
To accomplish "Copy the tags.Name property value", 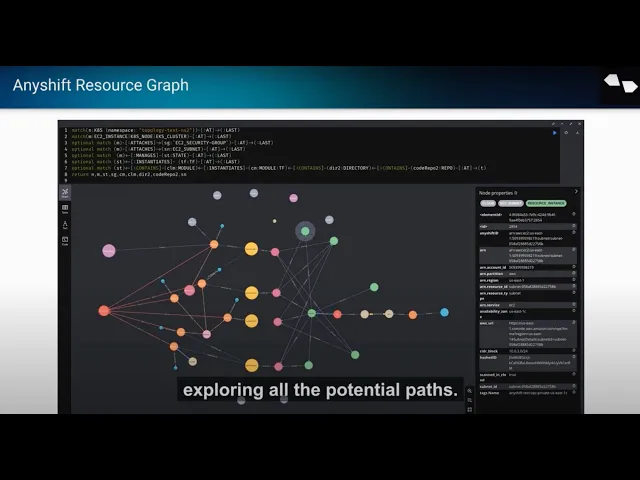I will coord(574,392).
